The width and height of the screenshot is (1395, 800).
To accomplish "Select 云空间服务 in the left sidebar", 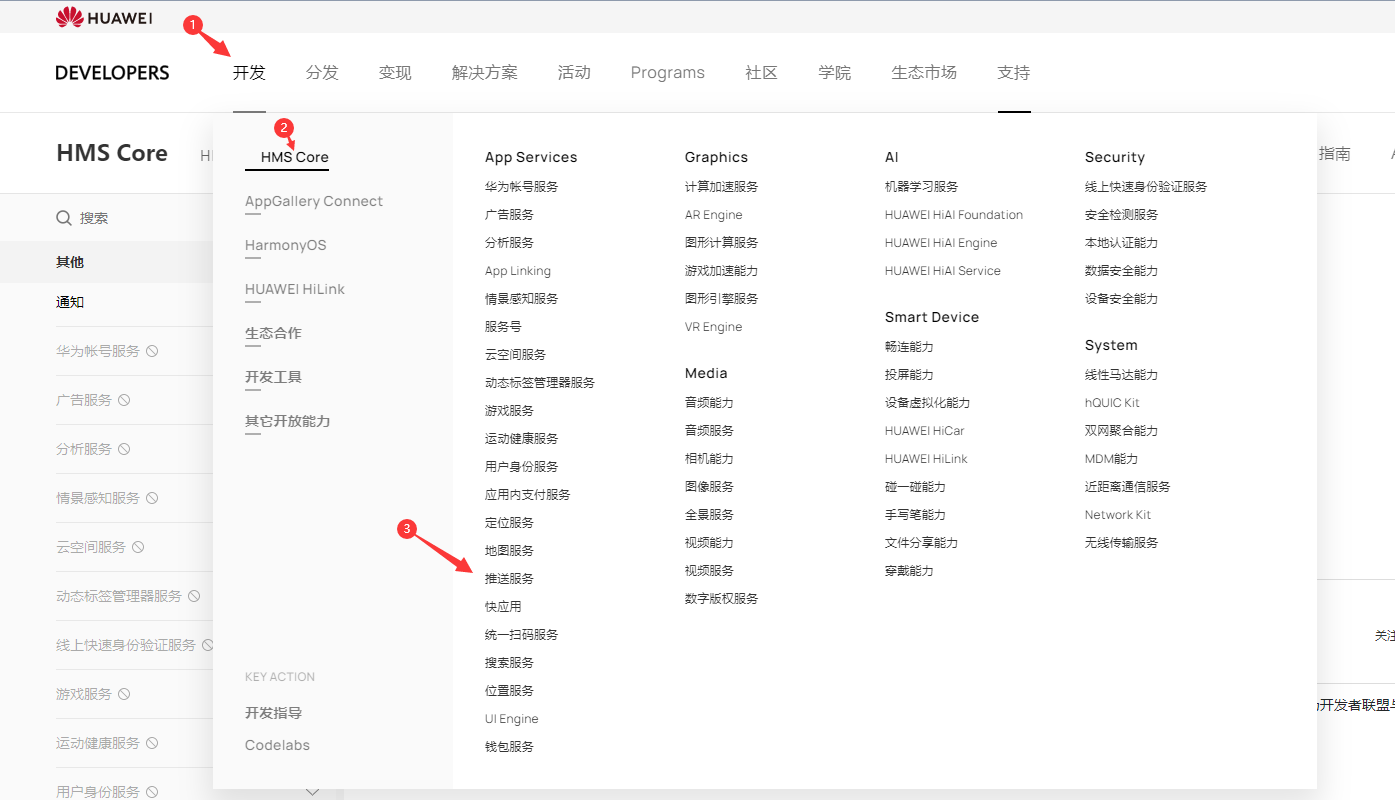I will (x=91, y=547).
